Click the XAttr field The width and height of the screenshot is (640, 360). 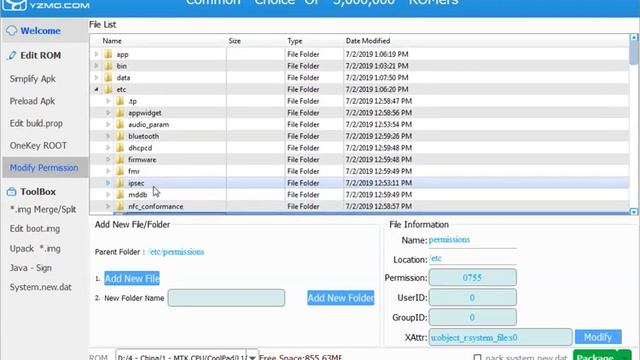(x=500, y=337)
